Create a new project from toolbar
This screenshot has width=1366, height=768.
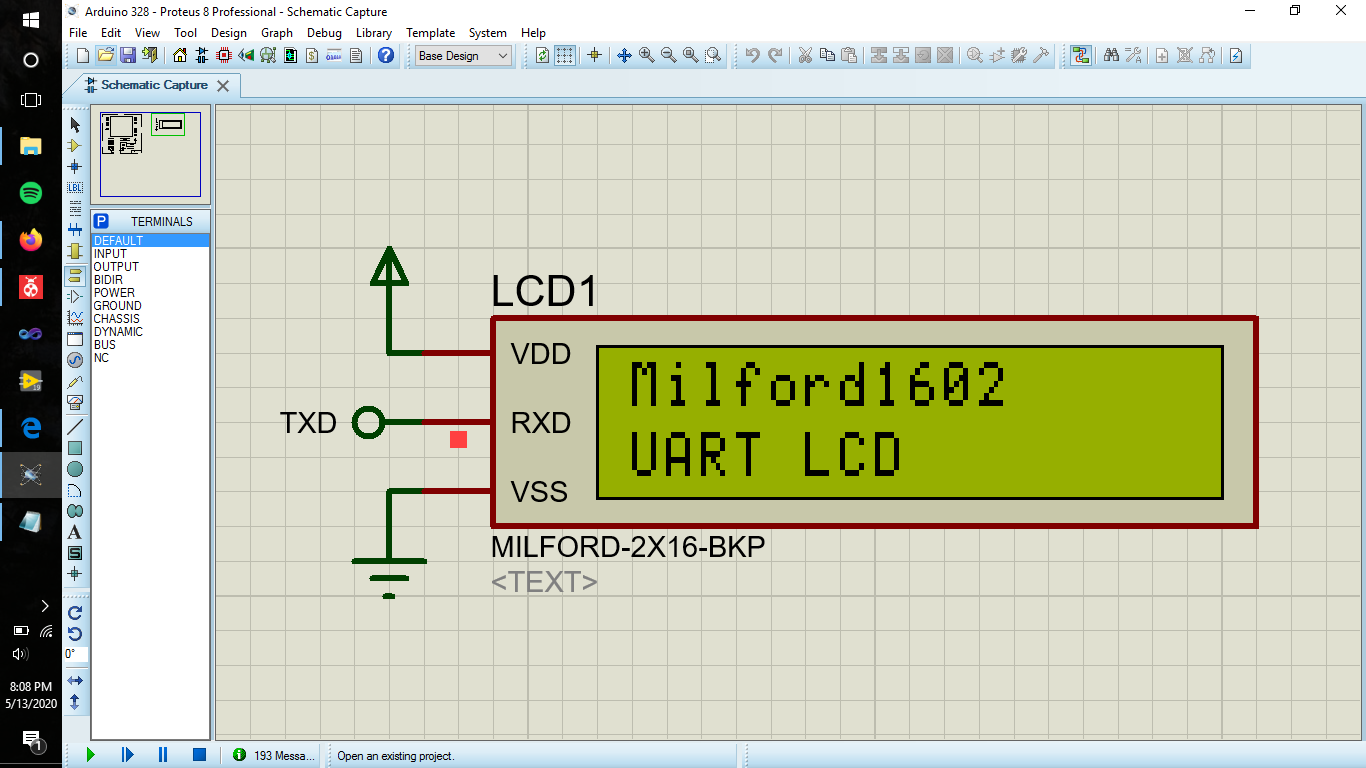click(83, 56)
